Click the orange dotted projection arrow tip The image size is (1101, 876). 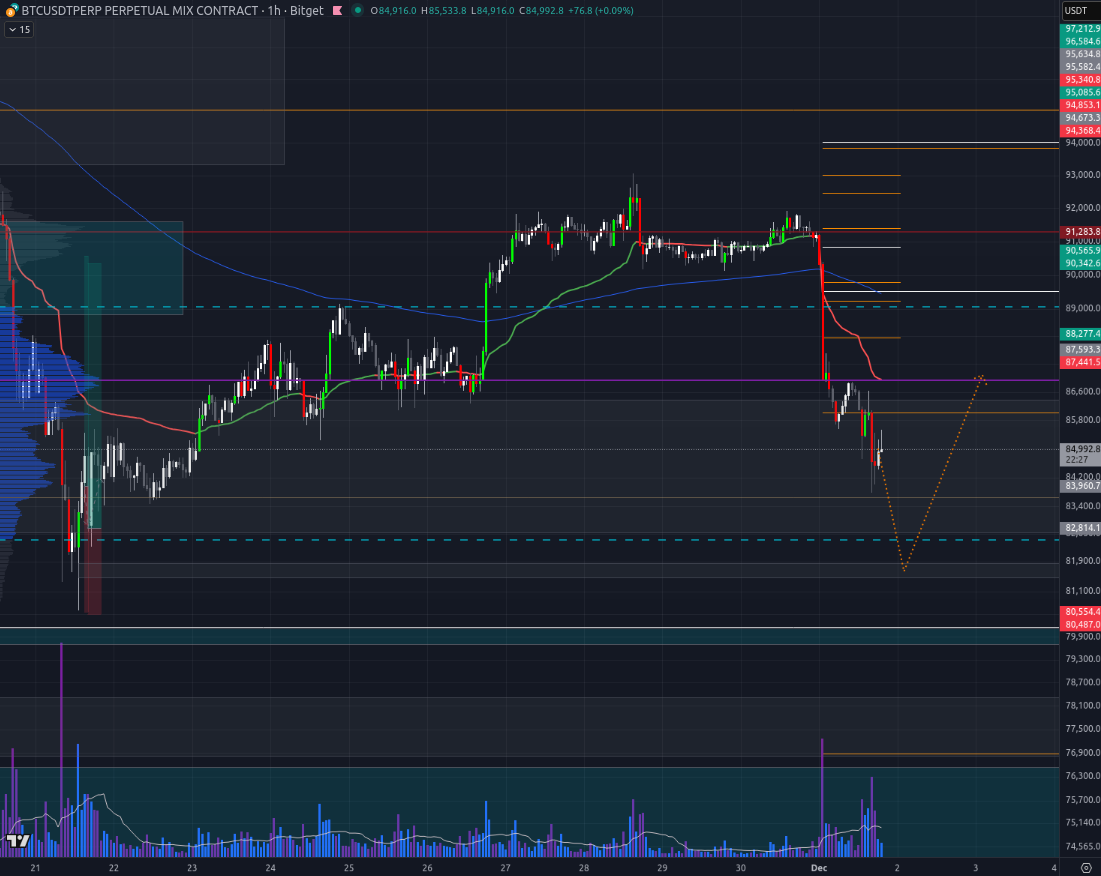(982, 377)
